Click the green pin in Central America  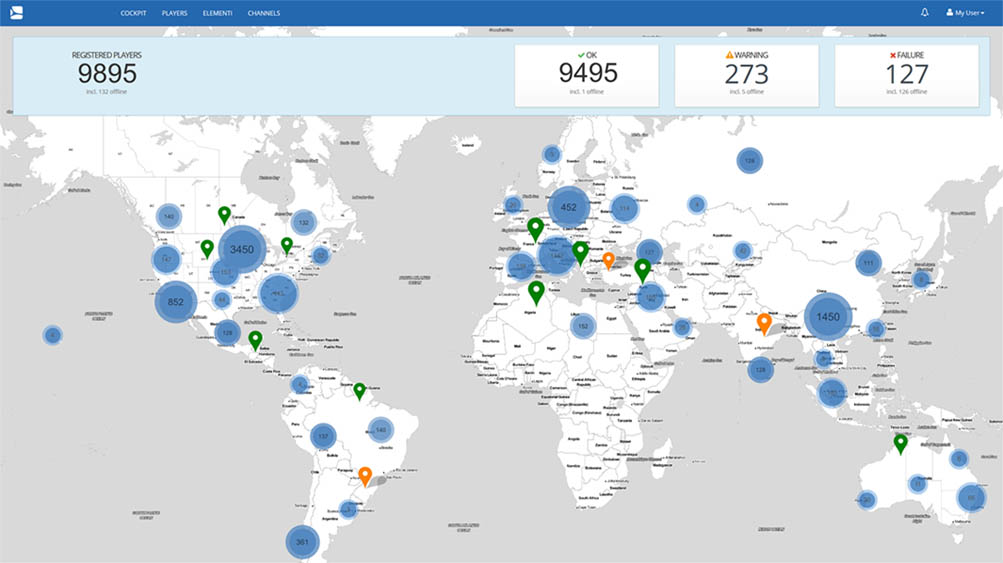click(255, 340)
